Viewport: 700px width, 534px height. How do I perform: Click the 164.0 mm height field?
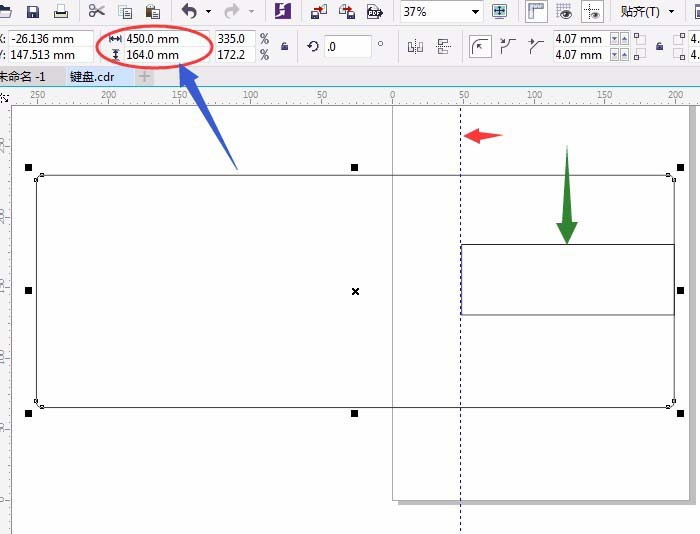pyautogui.click(x=167, y=55)
